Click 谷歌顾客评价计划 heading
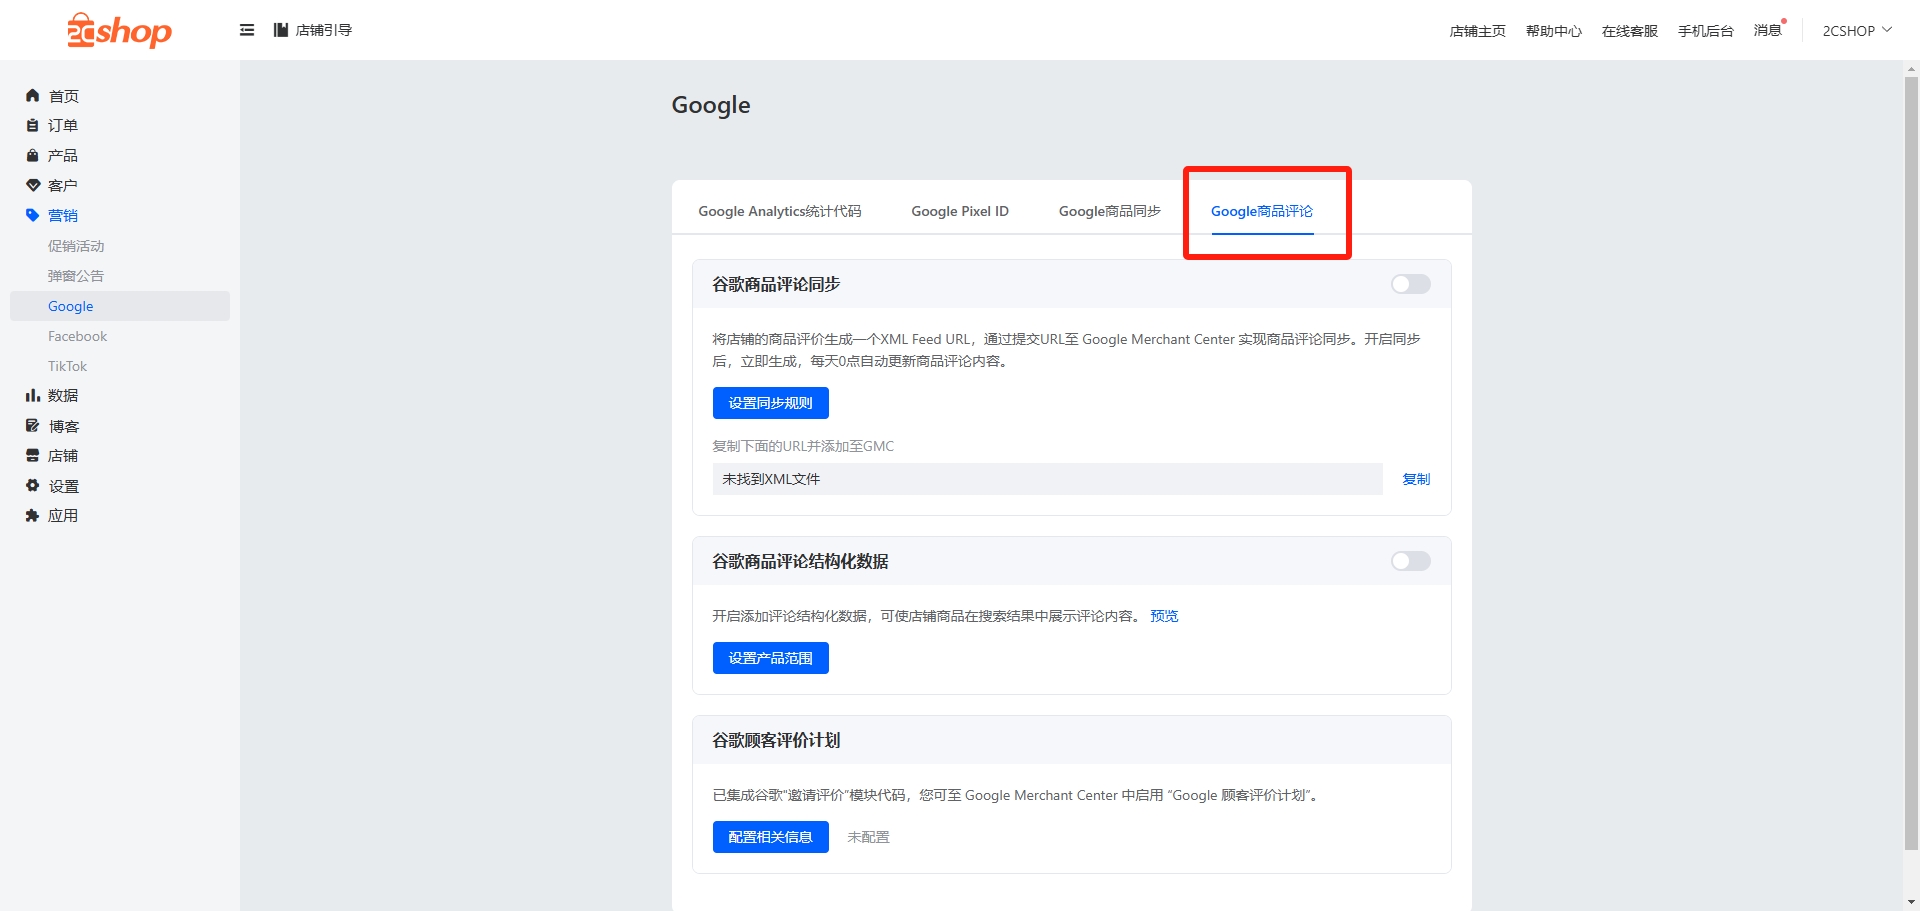The width and height of the screenshot is (1920, 911). 776,740
